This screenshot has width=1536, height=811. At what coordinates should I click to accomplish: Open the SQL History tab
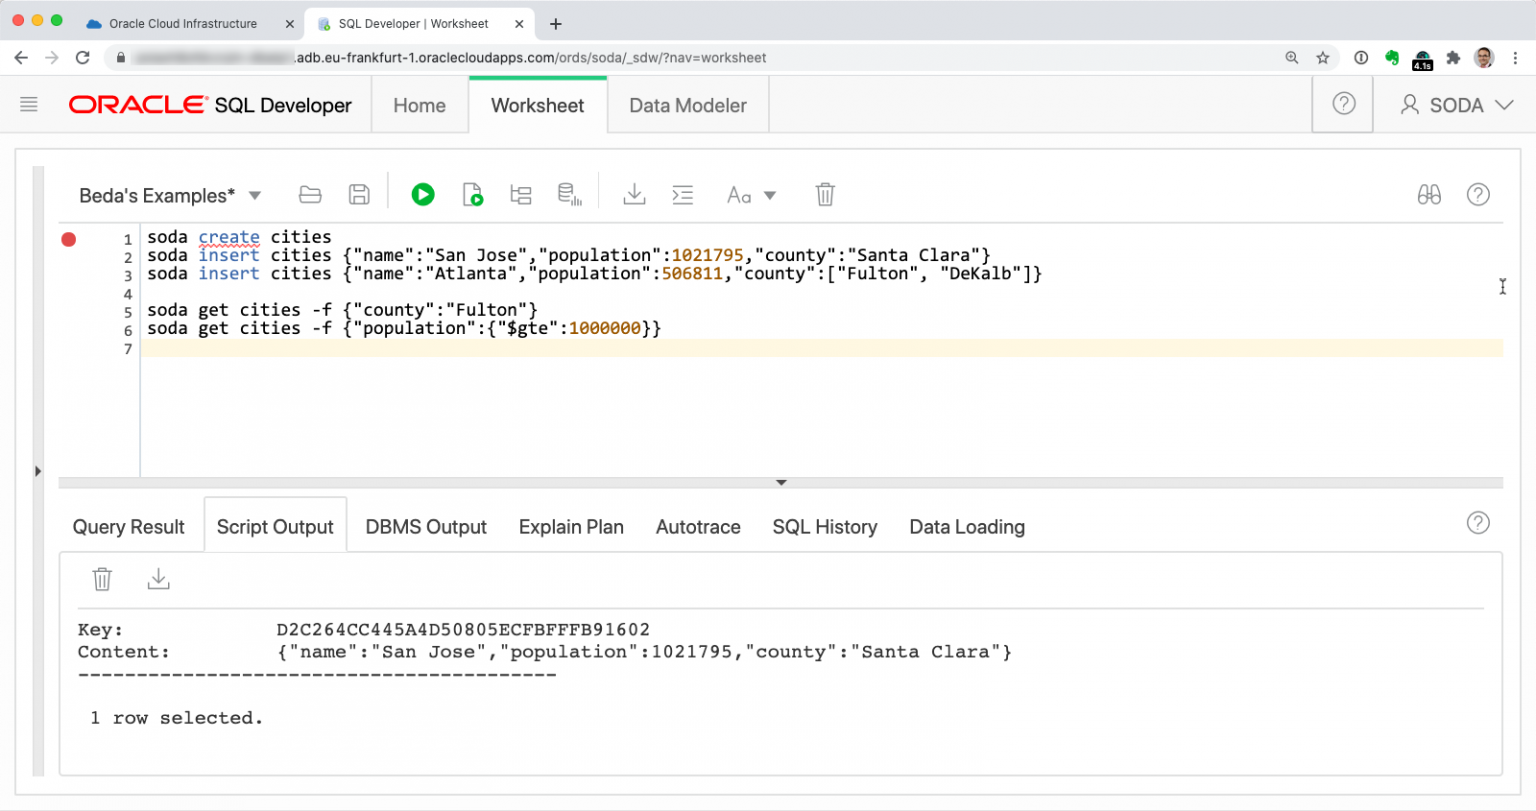tap(824, 527)
